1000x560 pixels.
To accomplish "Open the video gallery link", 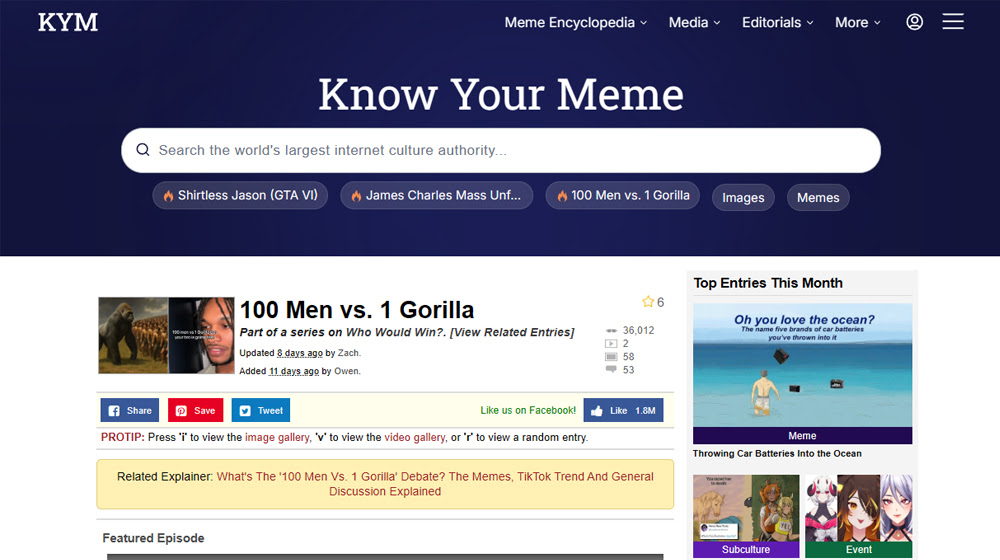I will 415,438.
